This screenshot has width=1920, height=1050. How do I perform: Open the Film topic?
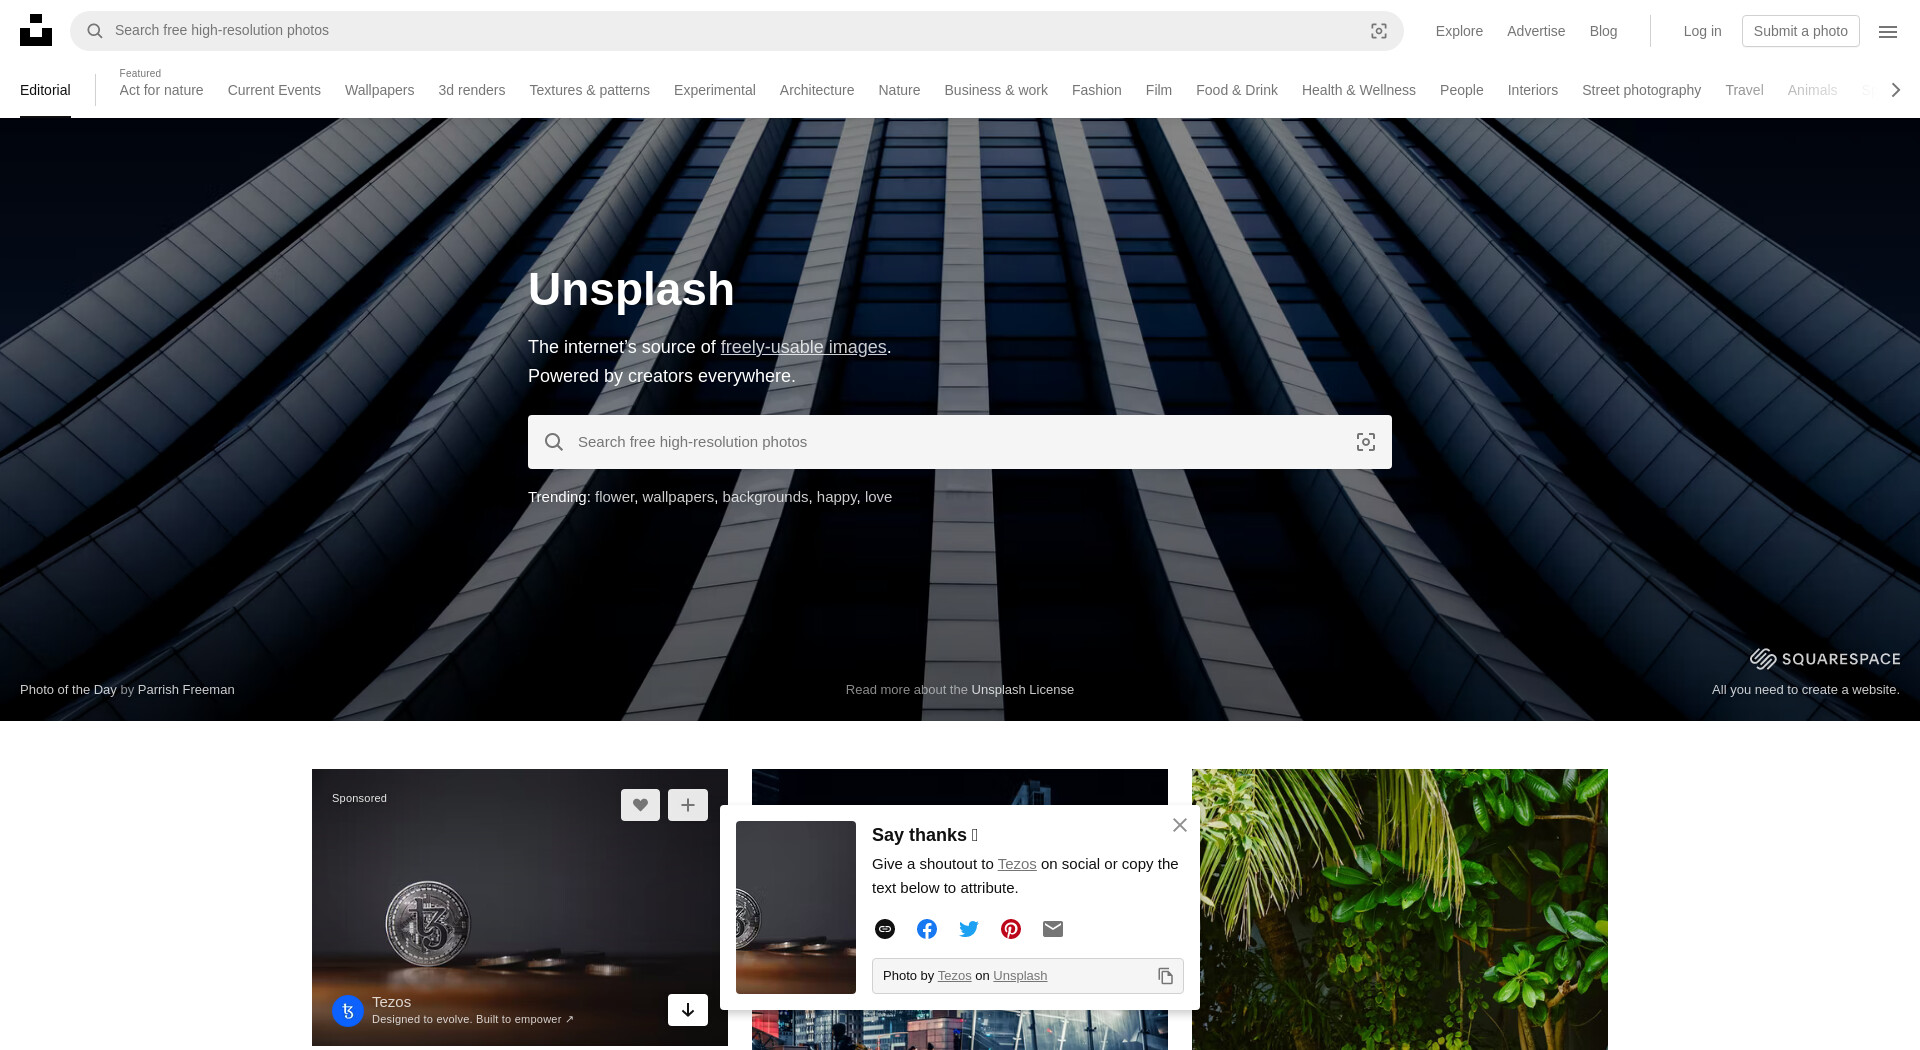click(1158, 90)
